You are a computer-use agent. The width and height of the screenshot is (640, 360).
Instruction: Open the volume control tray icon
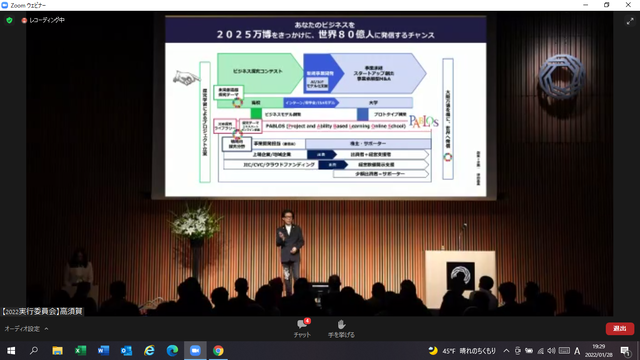[551, 351]
